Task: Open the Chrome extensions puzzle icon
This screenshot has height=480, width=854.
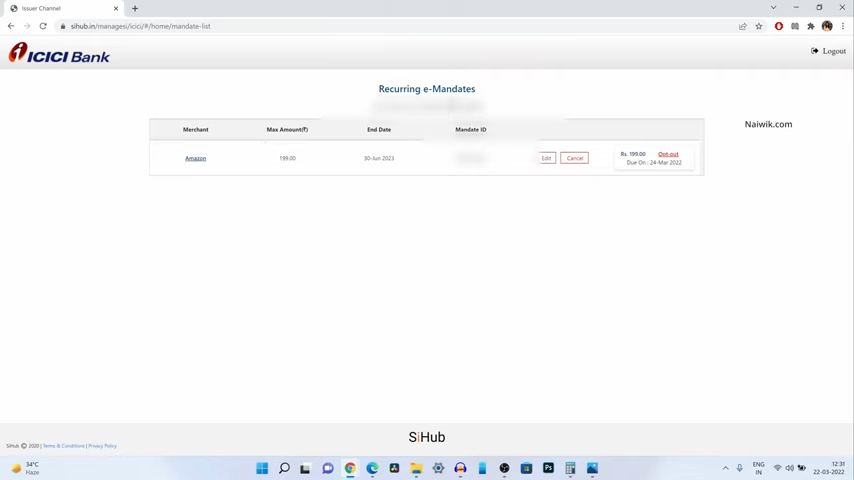Action: point(811,26)
